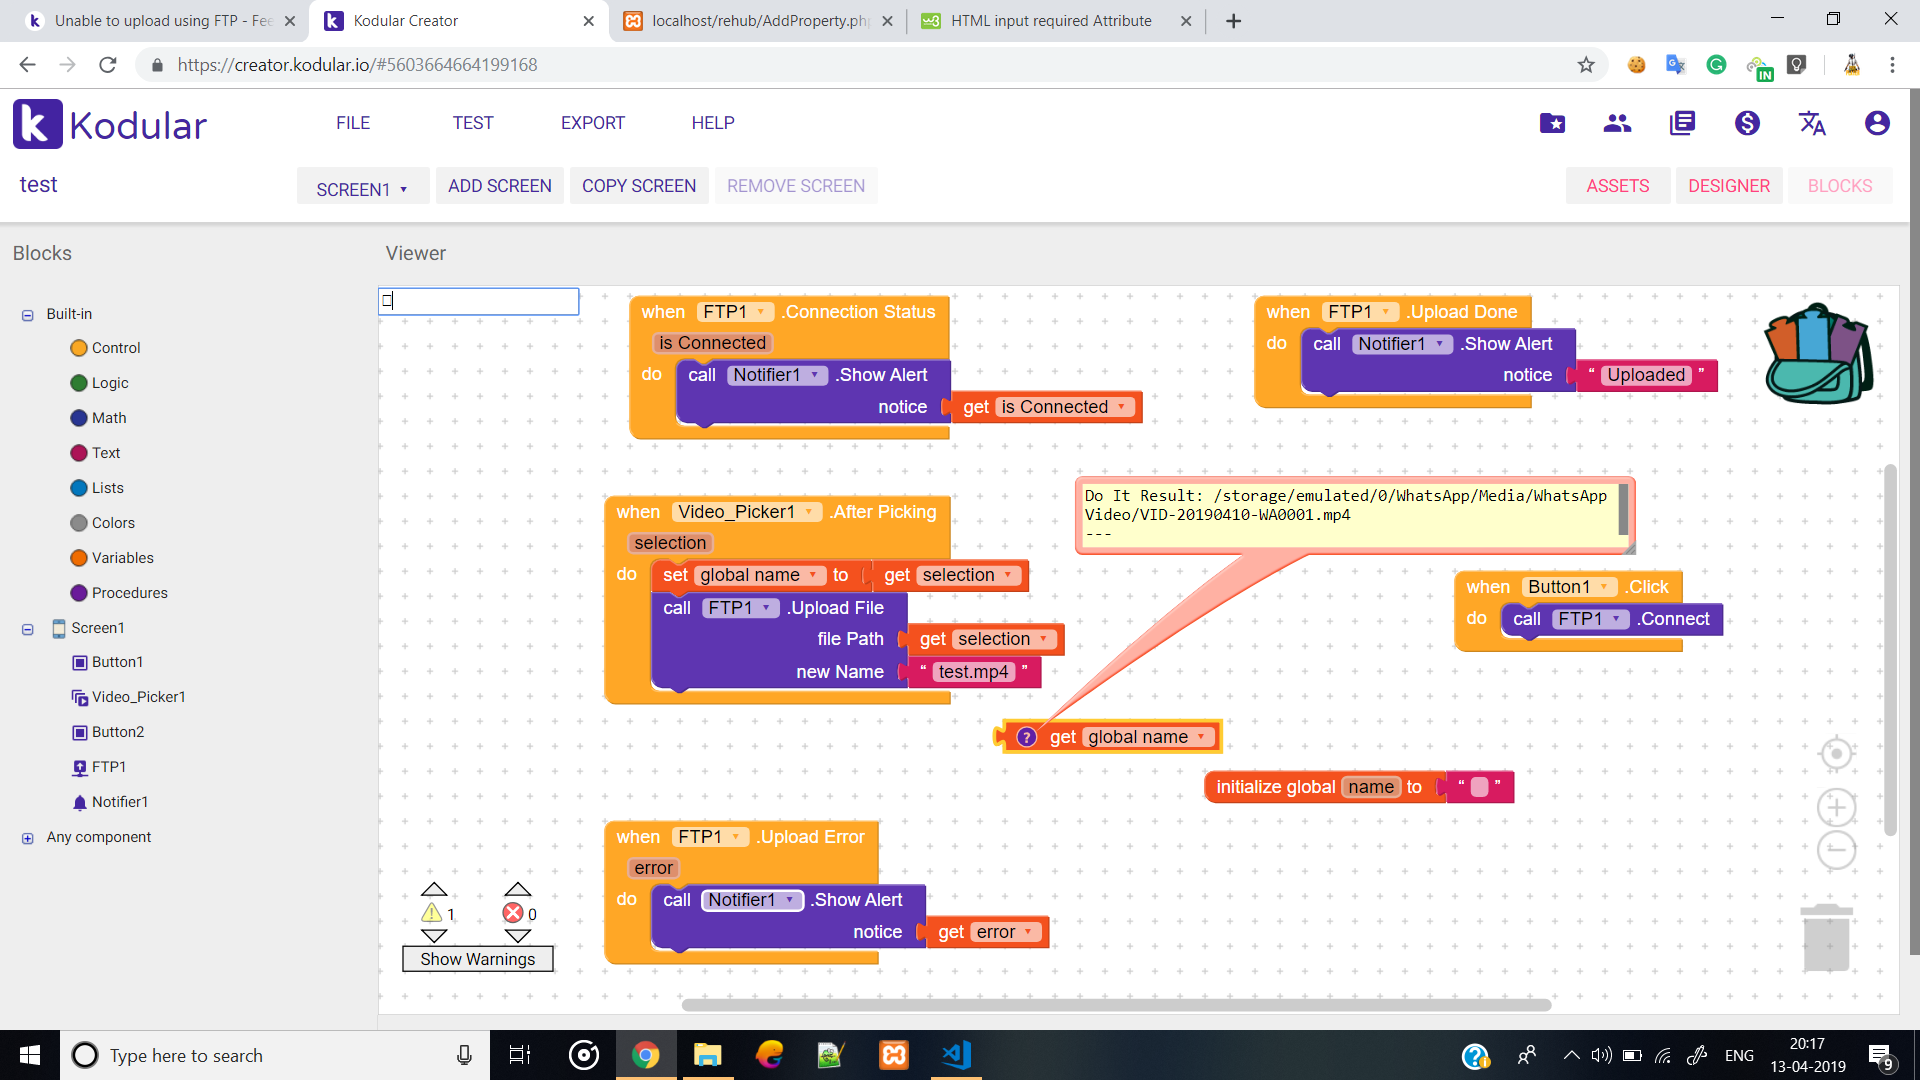The height and width of the screenshot is (1080, 1920).
Task: Open the user account icon
Action: 1877,123
